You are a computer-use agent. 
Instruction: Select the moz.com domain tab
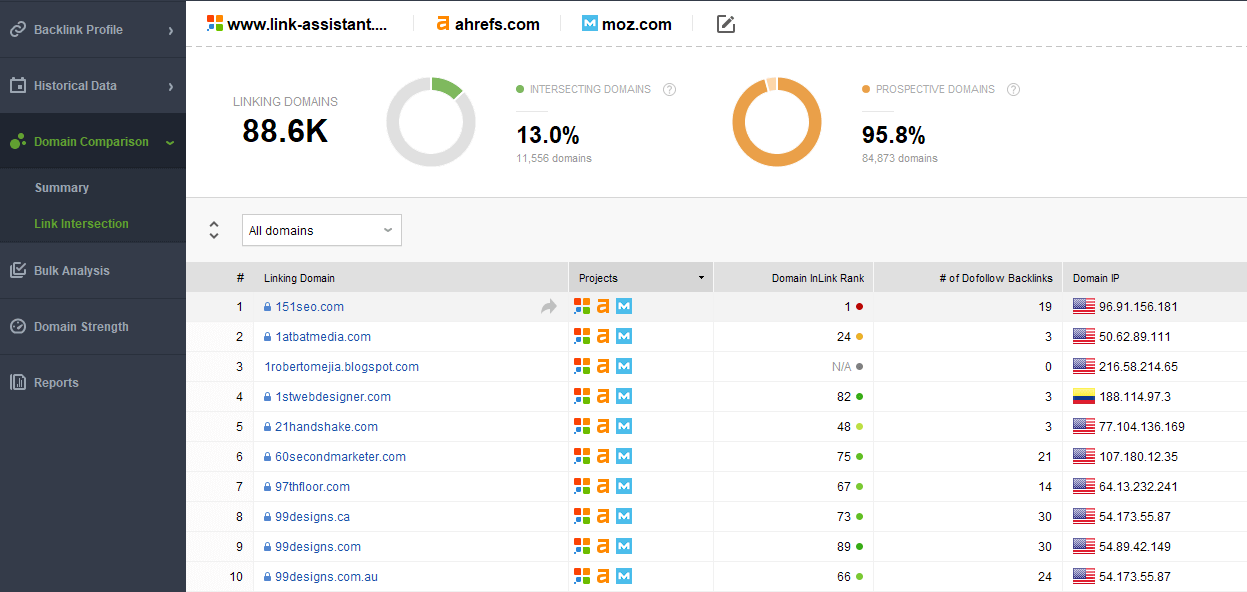pyautogui.click(x=627, y=24)
